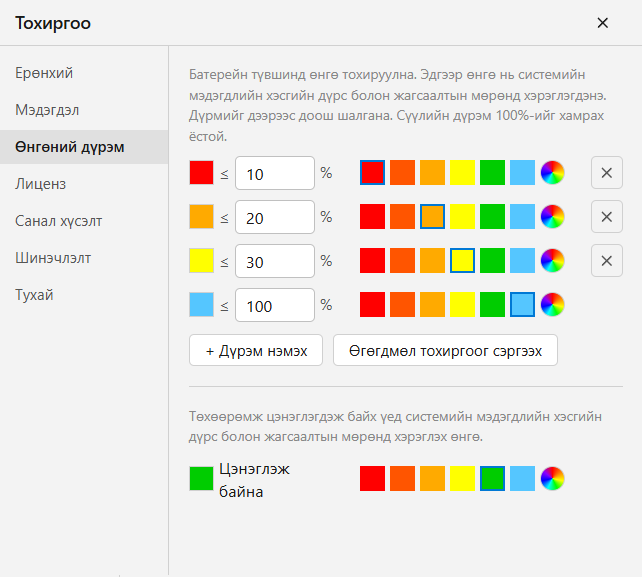Switch to the Шинэчлэлт tab
This screenshot has width=642, height=577.
[84, 258]
